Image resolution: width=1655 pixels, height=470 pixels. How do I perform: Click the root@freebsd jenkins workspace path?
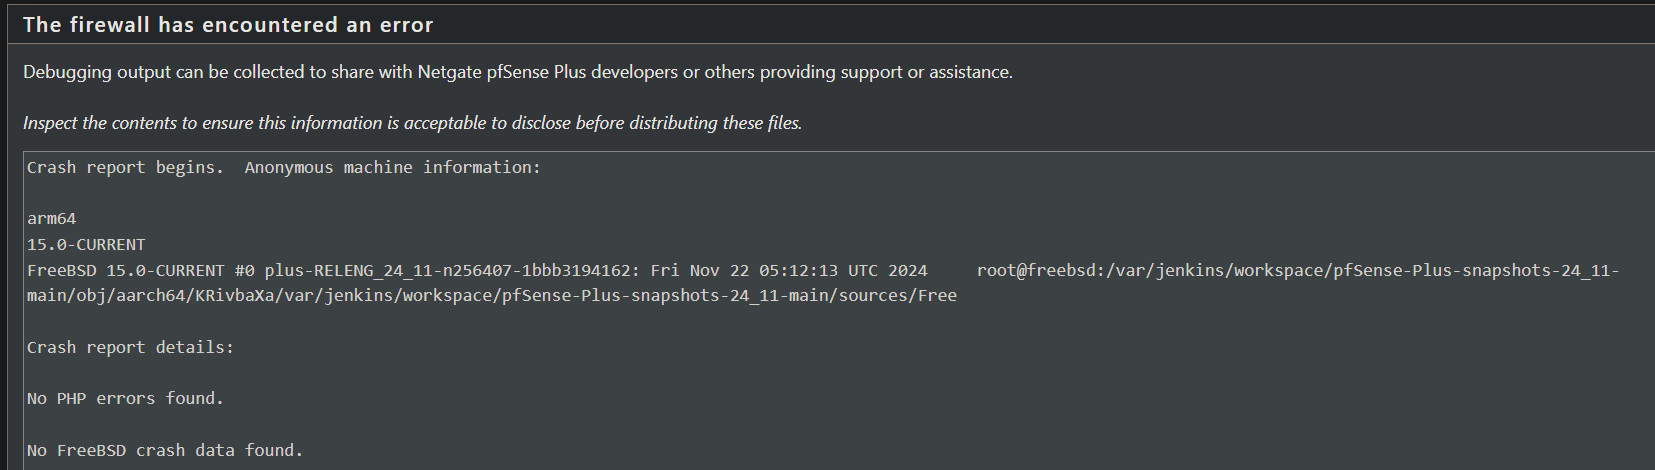tap(1298, 270)
